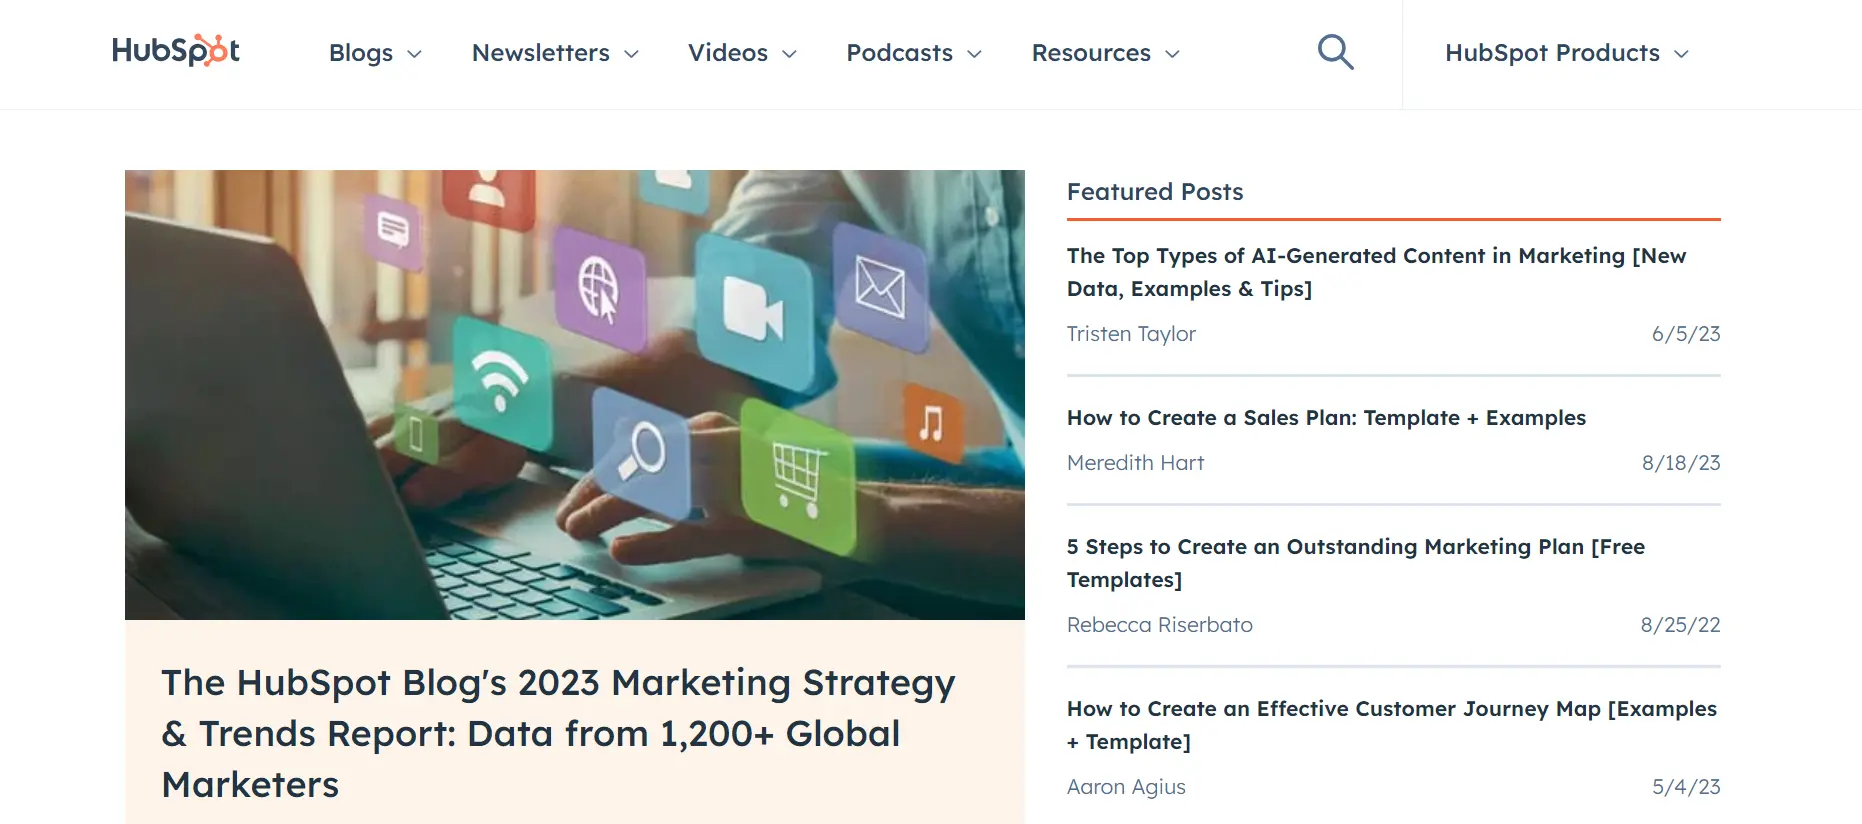Click the Featured Posts heading
This screenshot has height=824, width=1862.
(x=1155, y=192)
